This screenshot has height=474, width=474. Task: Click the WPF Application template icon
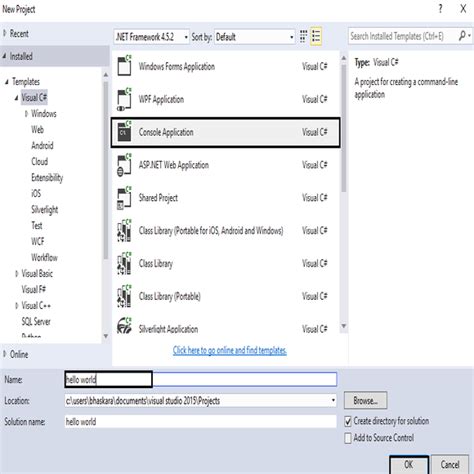click(x=124, y=99)
